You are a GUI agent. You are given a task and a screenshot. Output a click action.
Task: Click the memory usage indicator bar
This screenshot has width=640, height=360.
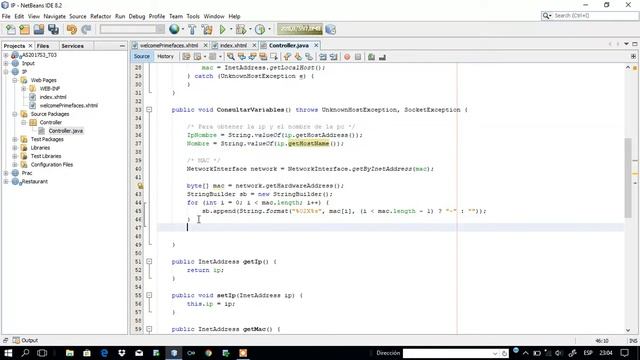click(x=300, y=29)
